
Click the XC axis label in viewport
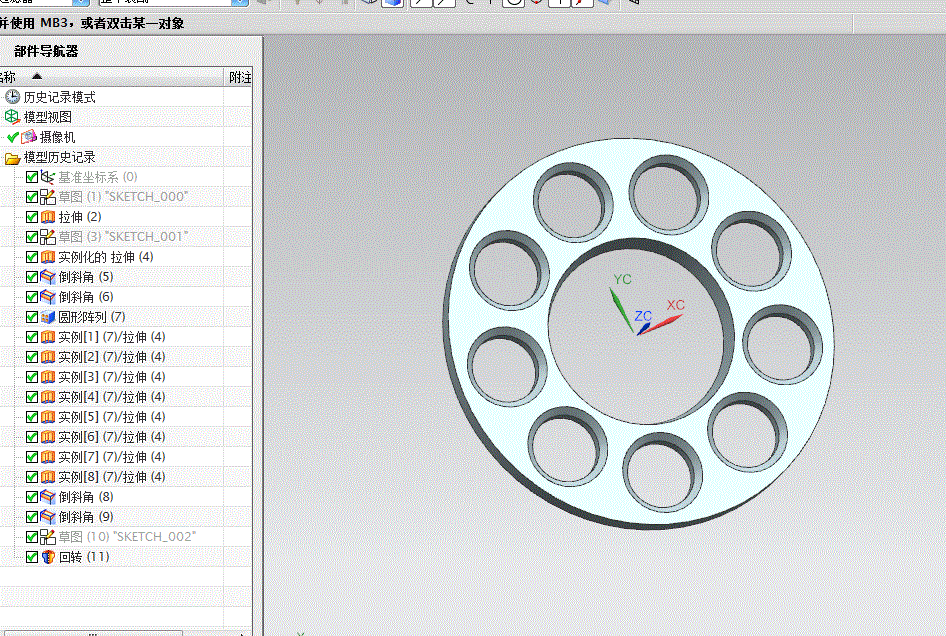pyautogui.click(x=676, y=305)
